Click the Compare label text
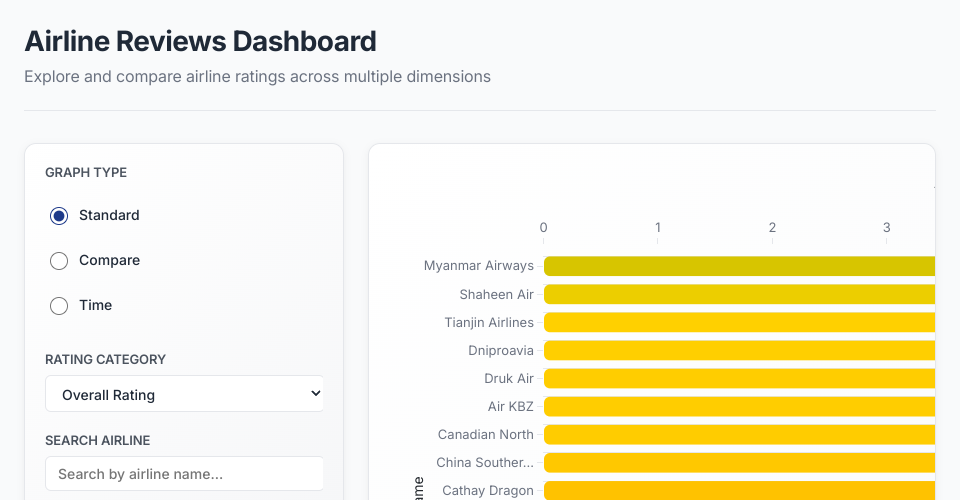 click(x=109, y=260)
